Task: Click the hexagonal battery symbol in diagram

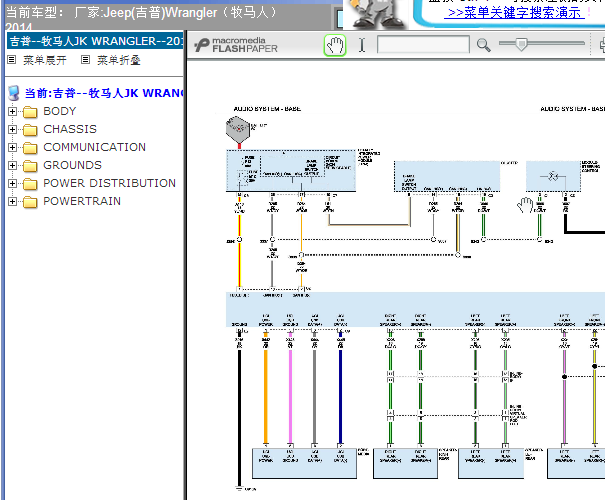Action: 238,130
